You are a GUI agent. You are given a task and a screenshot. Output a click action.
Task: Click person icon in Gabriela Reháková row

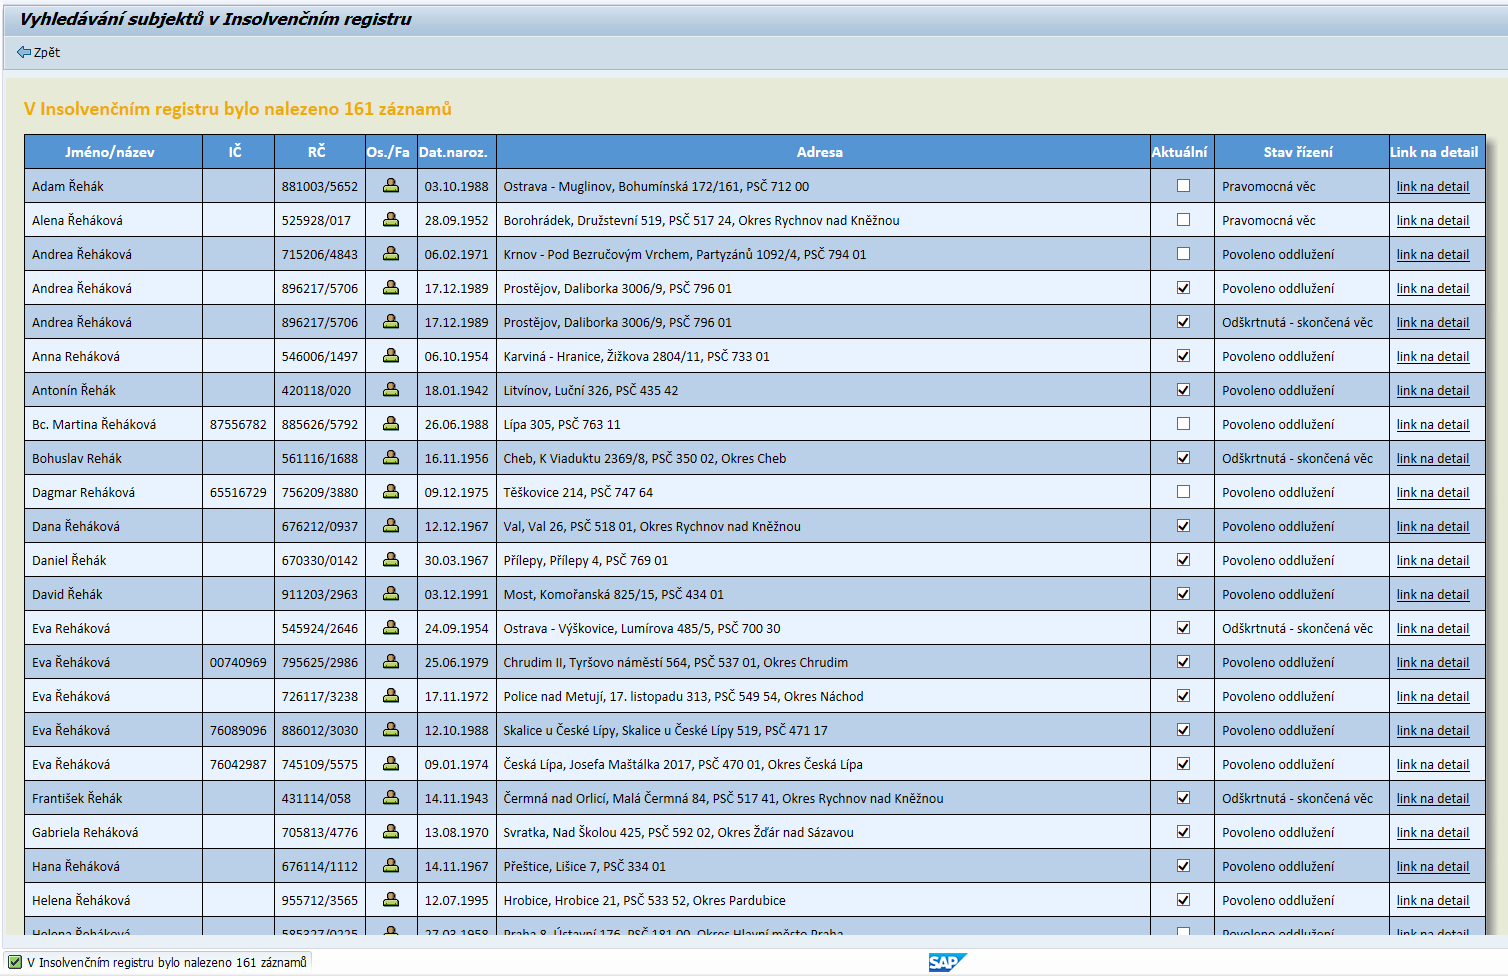(391, 832)
